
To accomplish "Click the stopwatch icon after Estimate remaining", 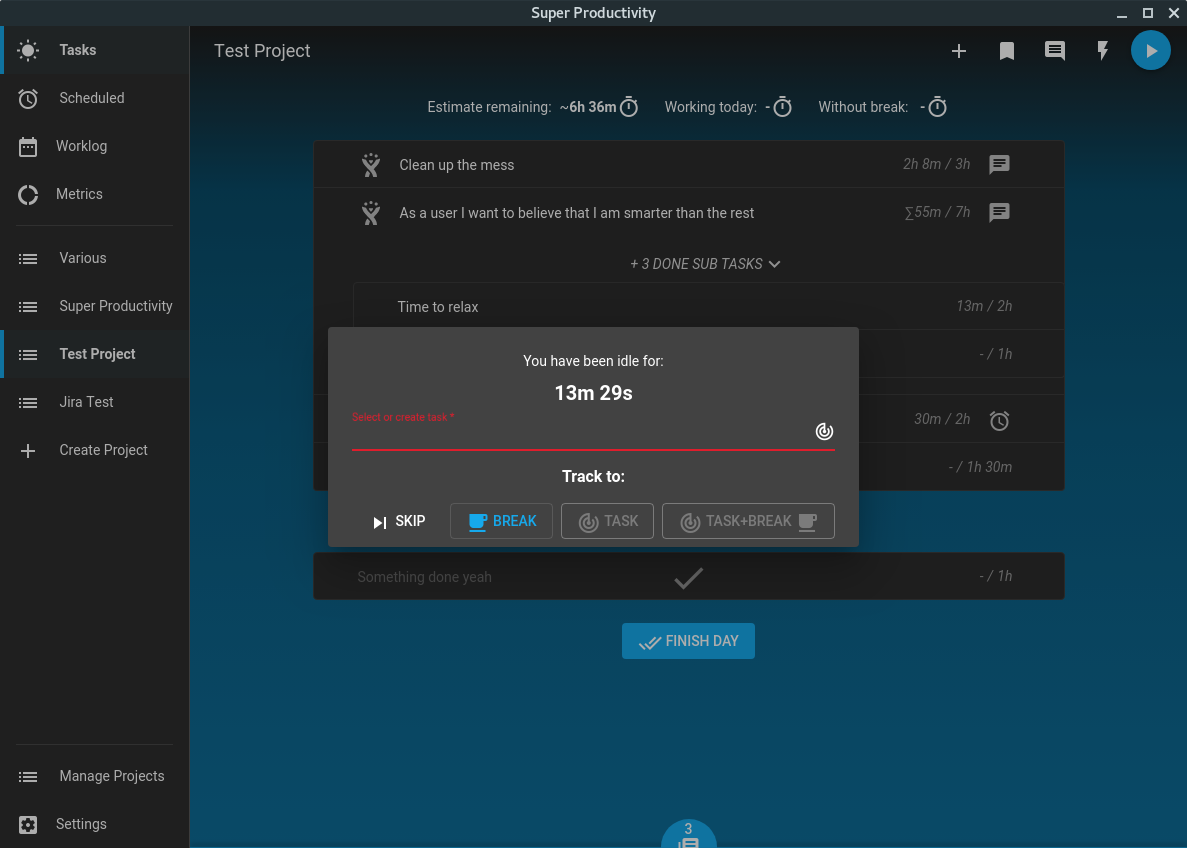I will pyautogui.click(x=629, y=107).
